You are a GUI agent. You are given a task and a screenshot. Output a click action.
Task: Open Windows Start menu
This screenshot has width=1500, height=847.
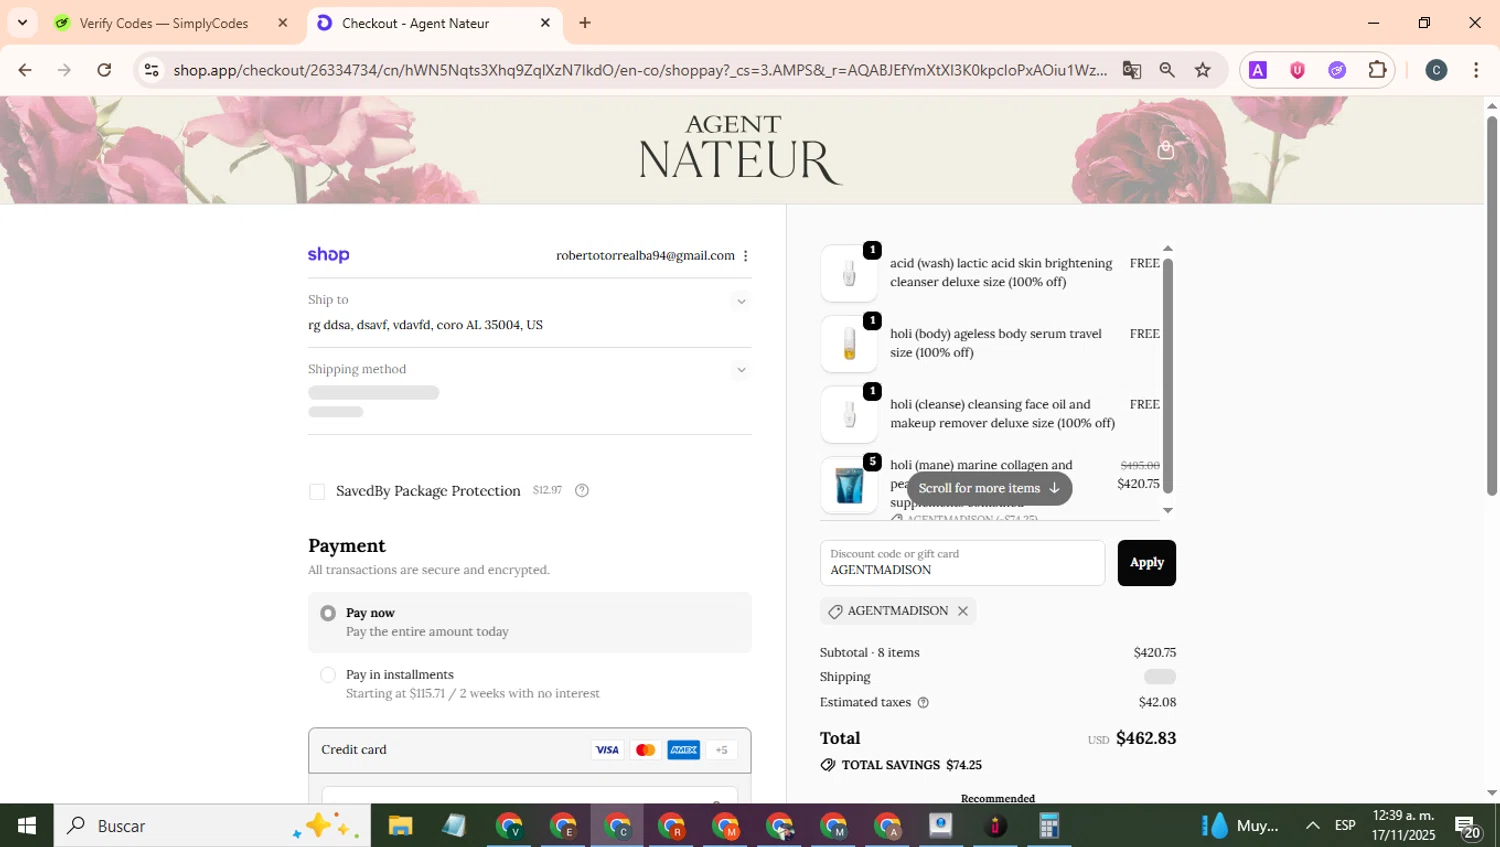click(x=27, y=826)
